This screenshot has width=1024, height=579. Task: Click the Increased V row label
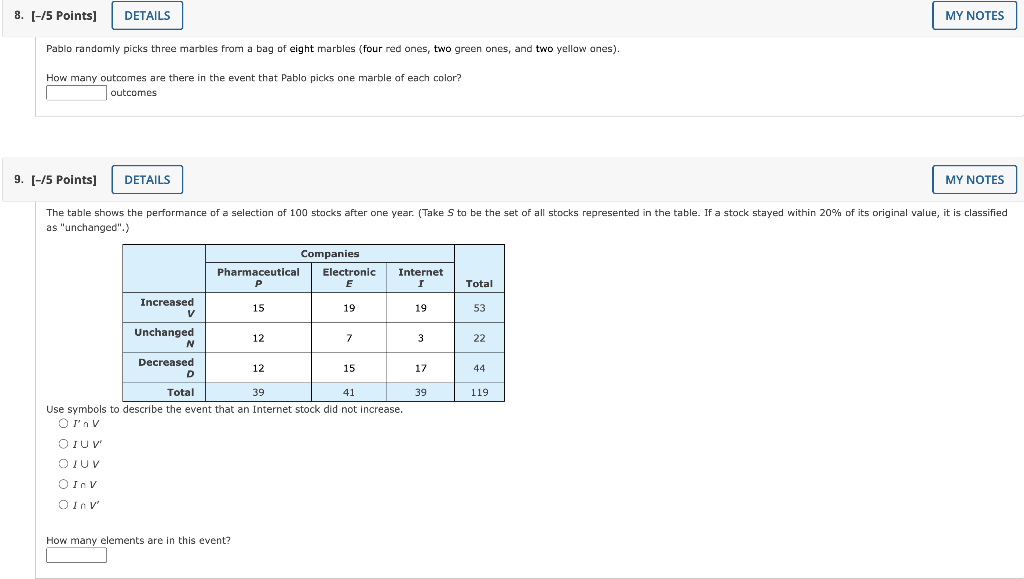[163, 307]
